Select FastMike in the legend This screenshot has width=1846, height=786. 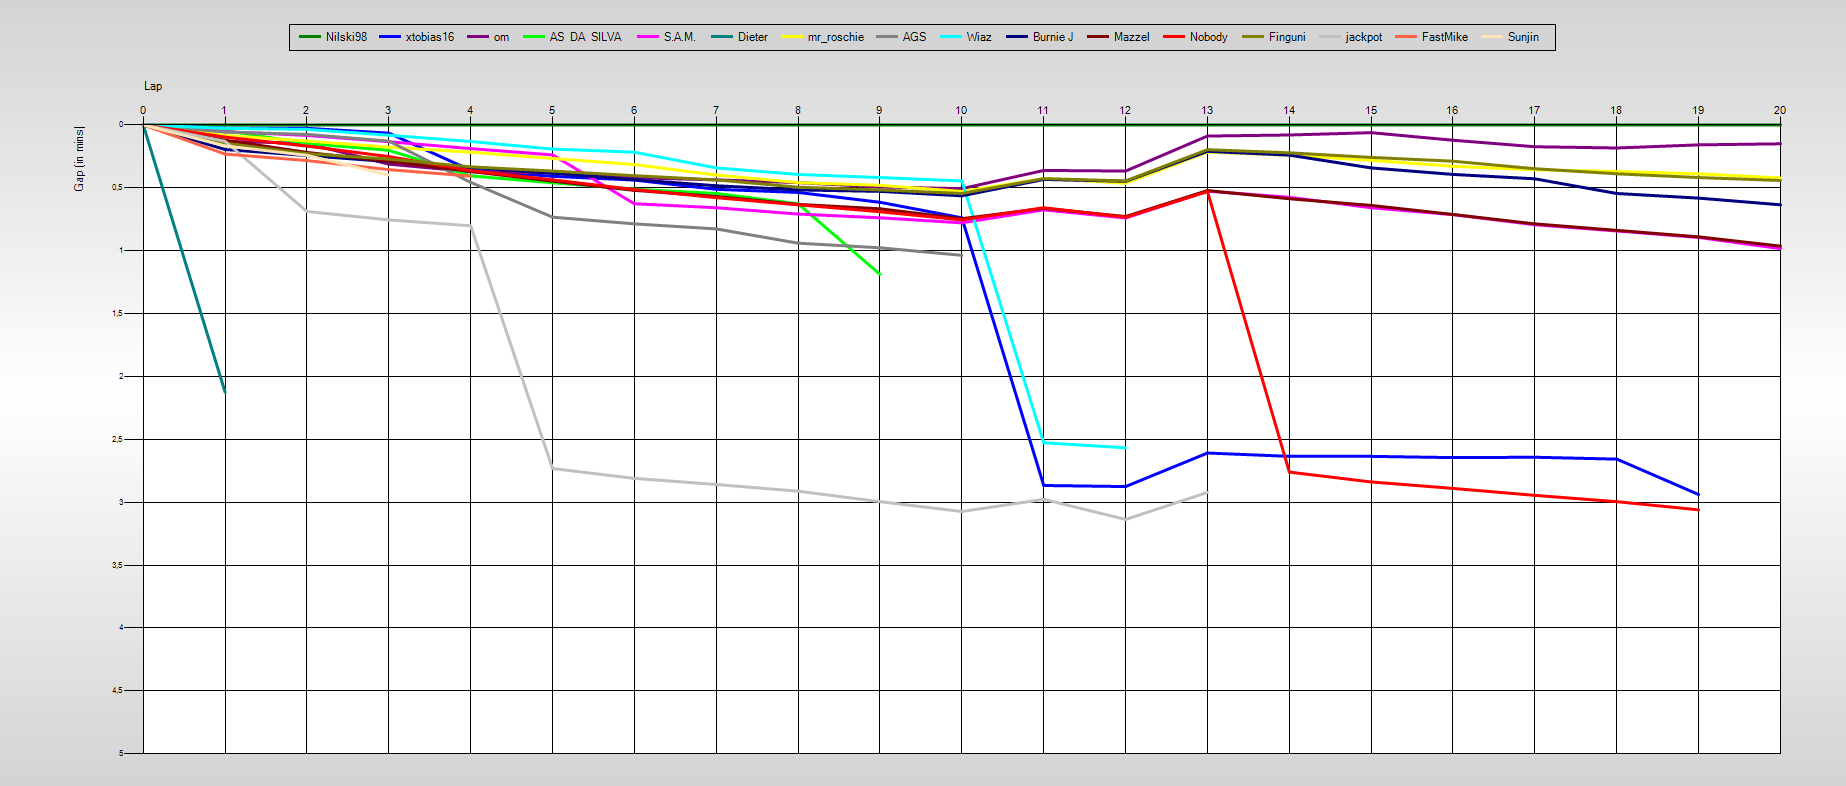click(1444, 37)
